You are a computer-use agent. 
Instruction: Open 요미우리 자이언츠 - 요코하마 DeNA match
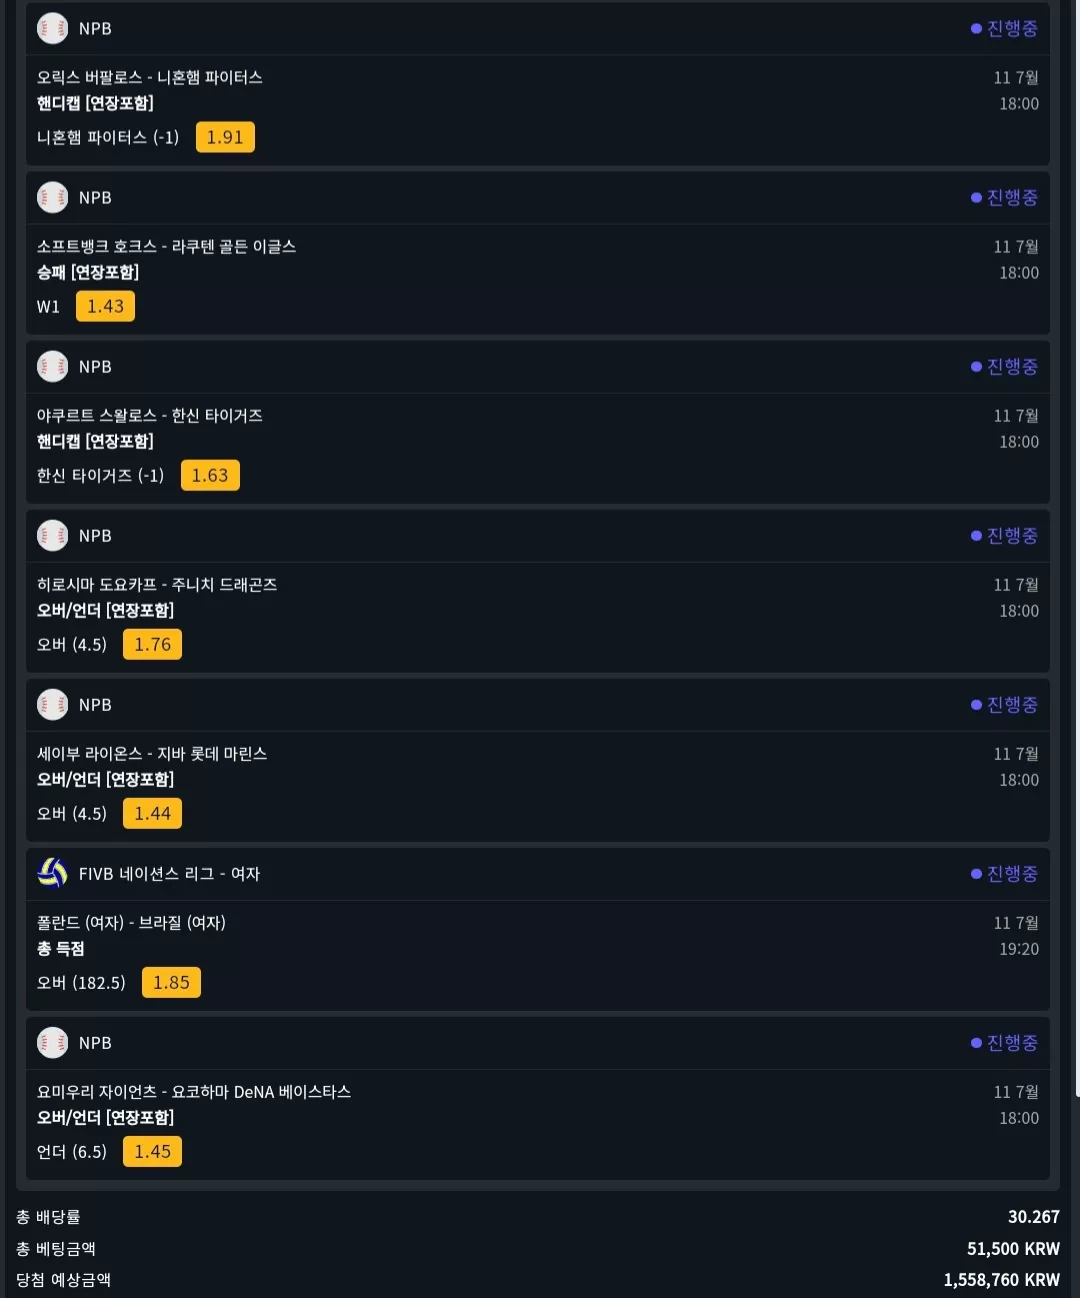(x=194, y=1091)
